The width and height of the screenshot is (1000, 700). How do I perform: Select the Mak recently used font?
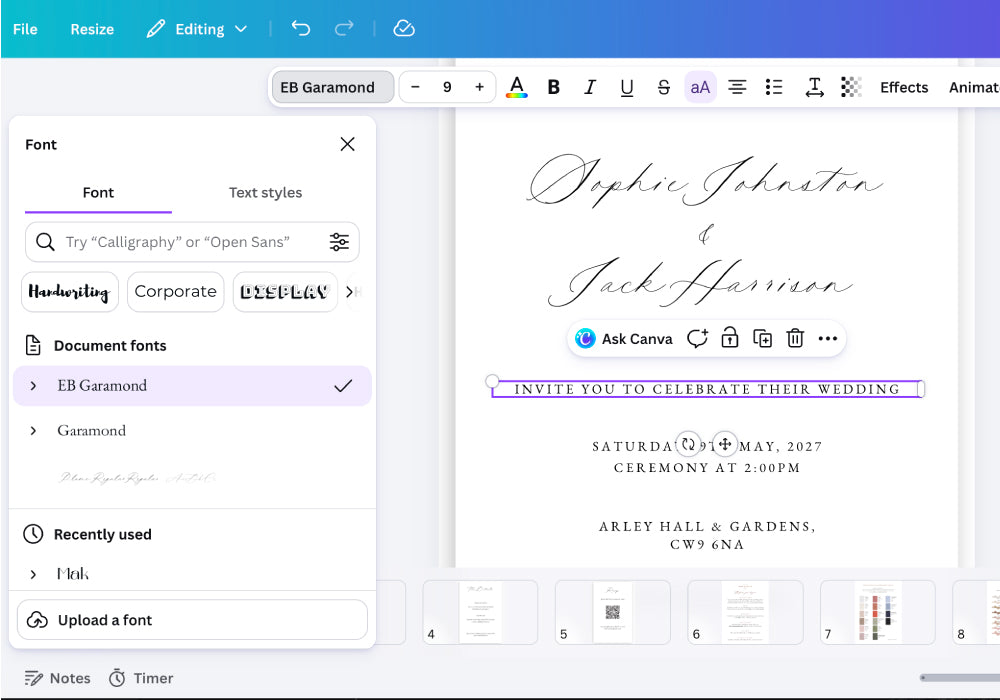point(73,574)
